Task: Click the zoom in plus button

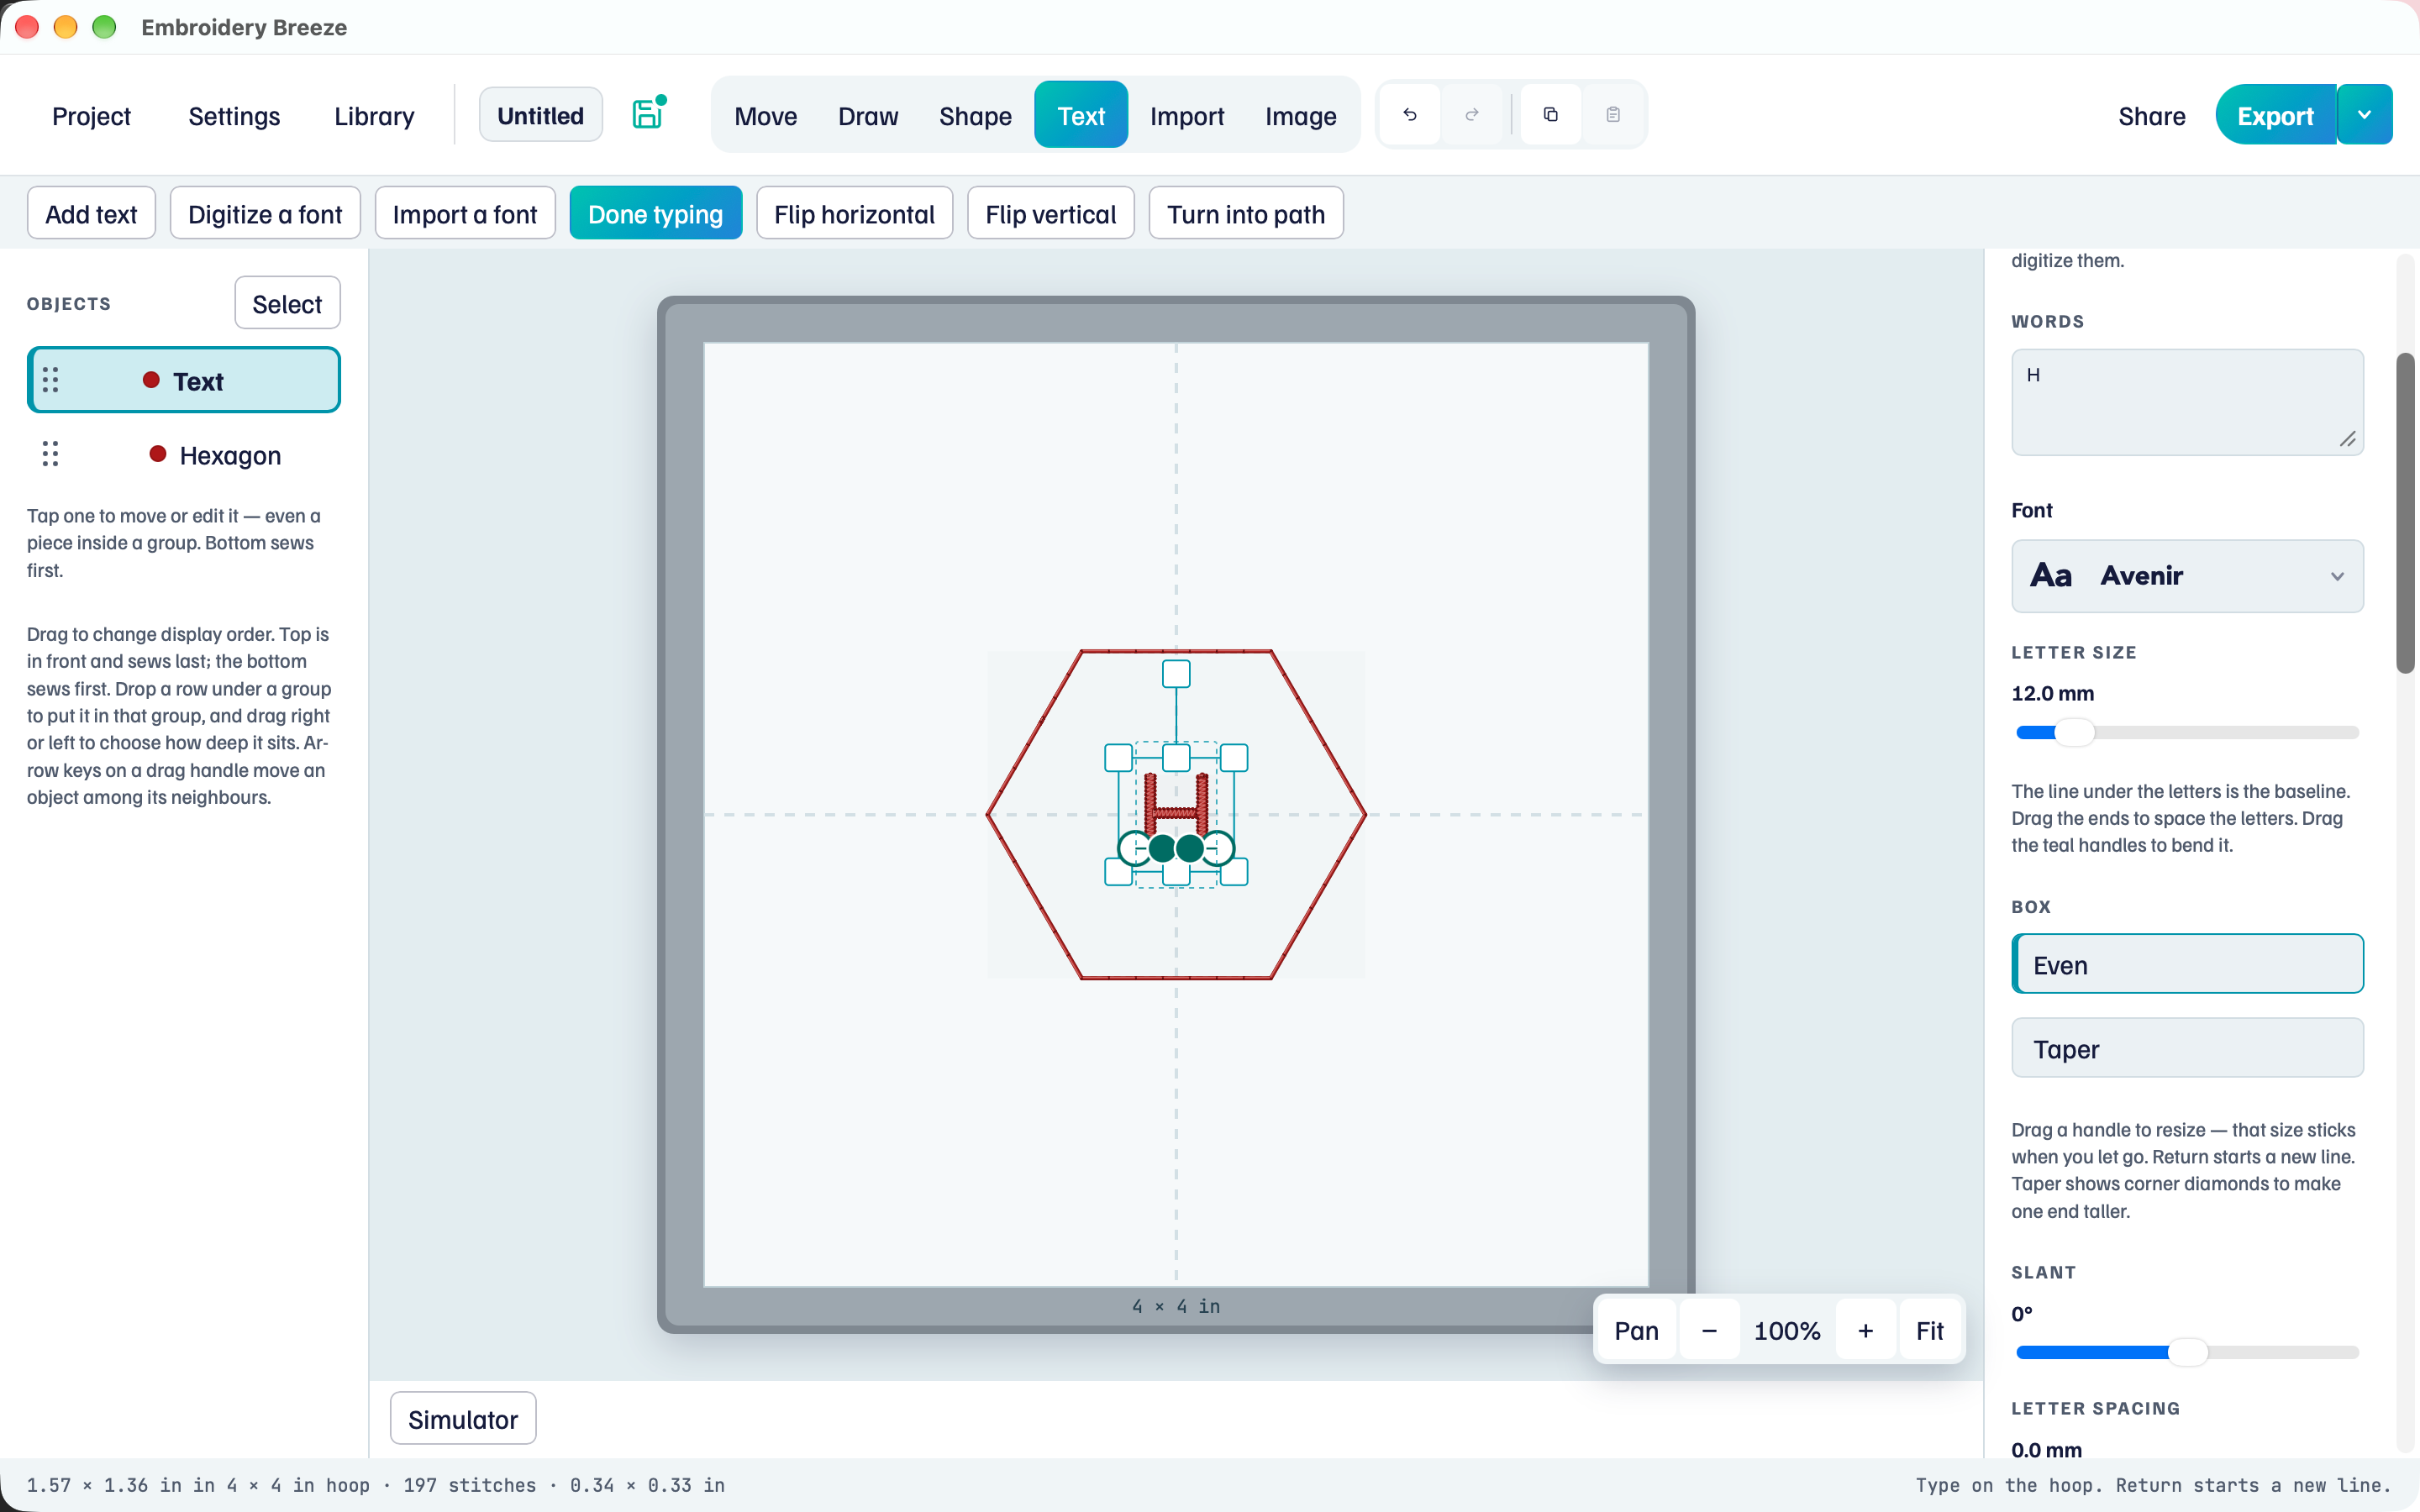Action: click(x=1865, y=1331)
